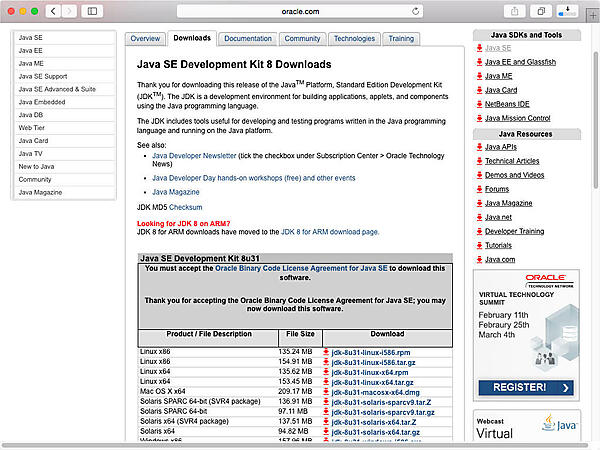
Task: Click the oracle.com address bar
Action: [x=300, y=11]
